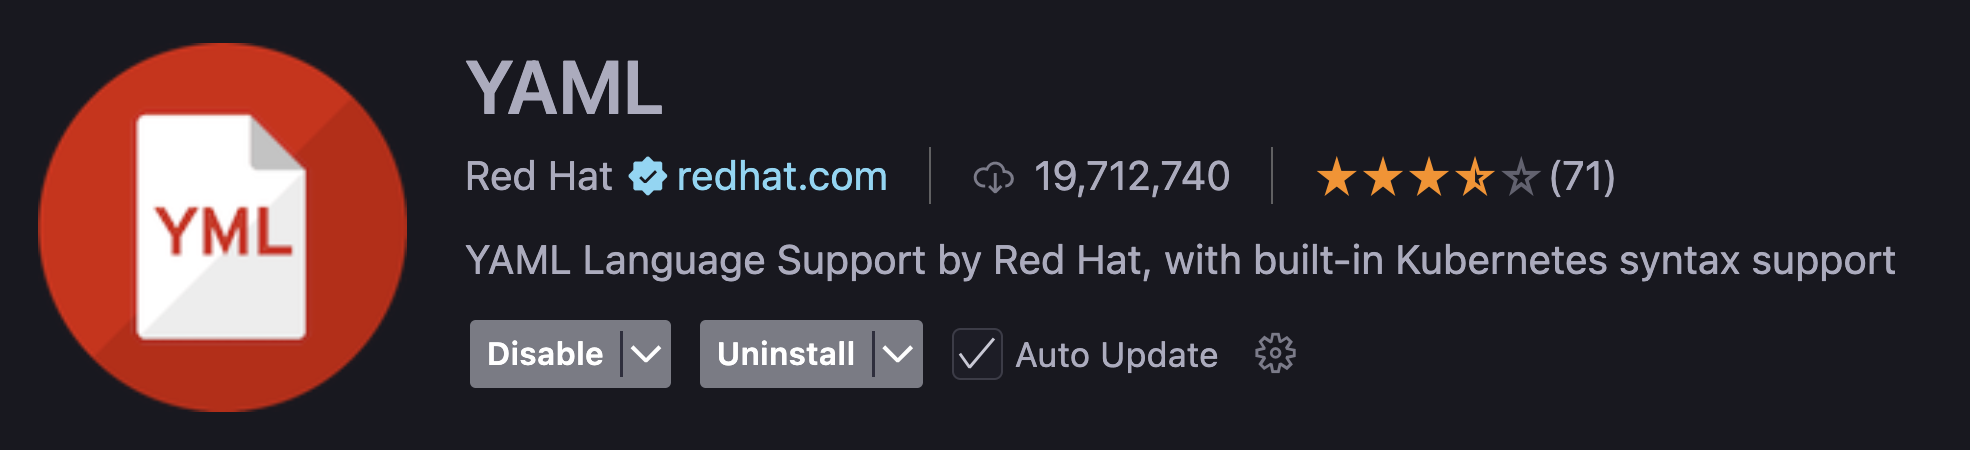This screenshot has height=450, width=1970.
Task: Click the half-filled fourth star
Action: point(1474,178)
